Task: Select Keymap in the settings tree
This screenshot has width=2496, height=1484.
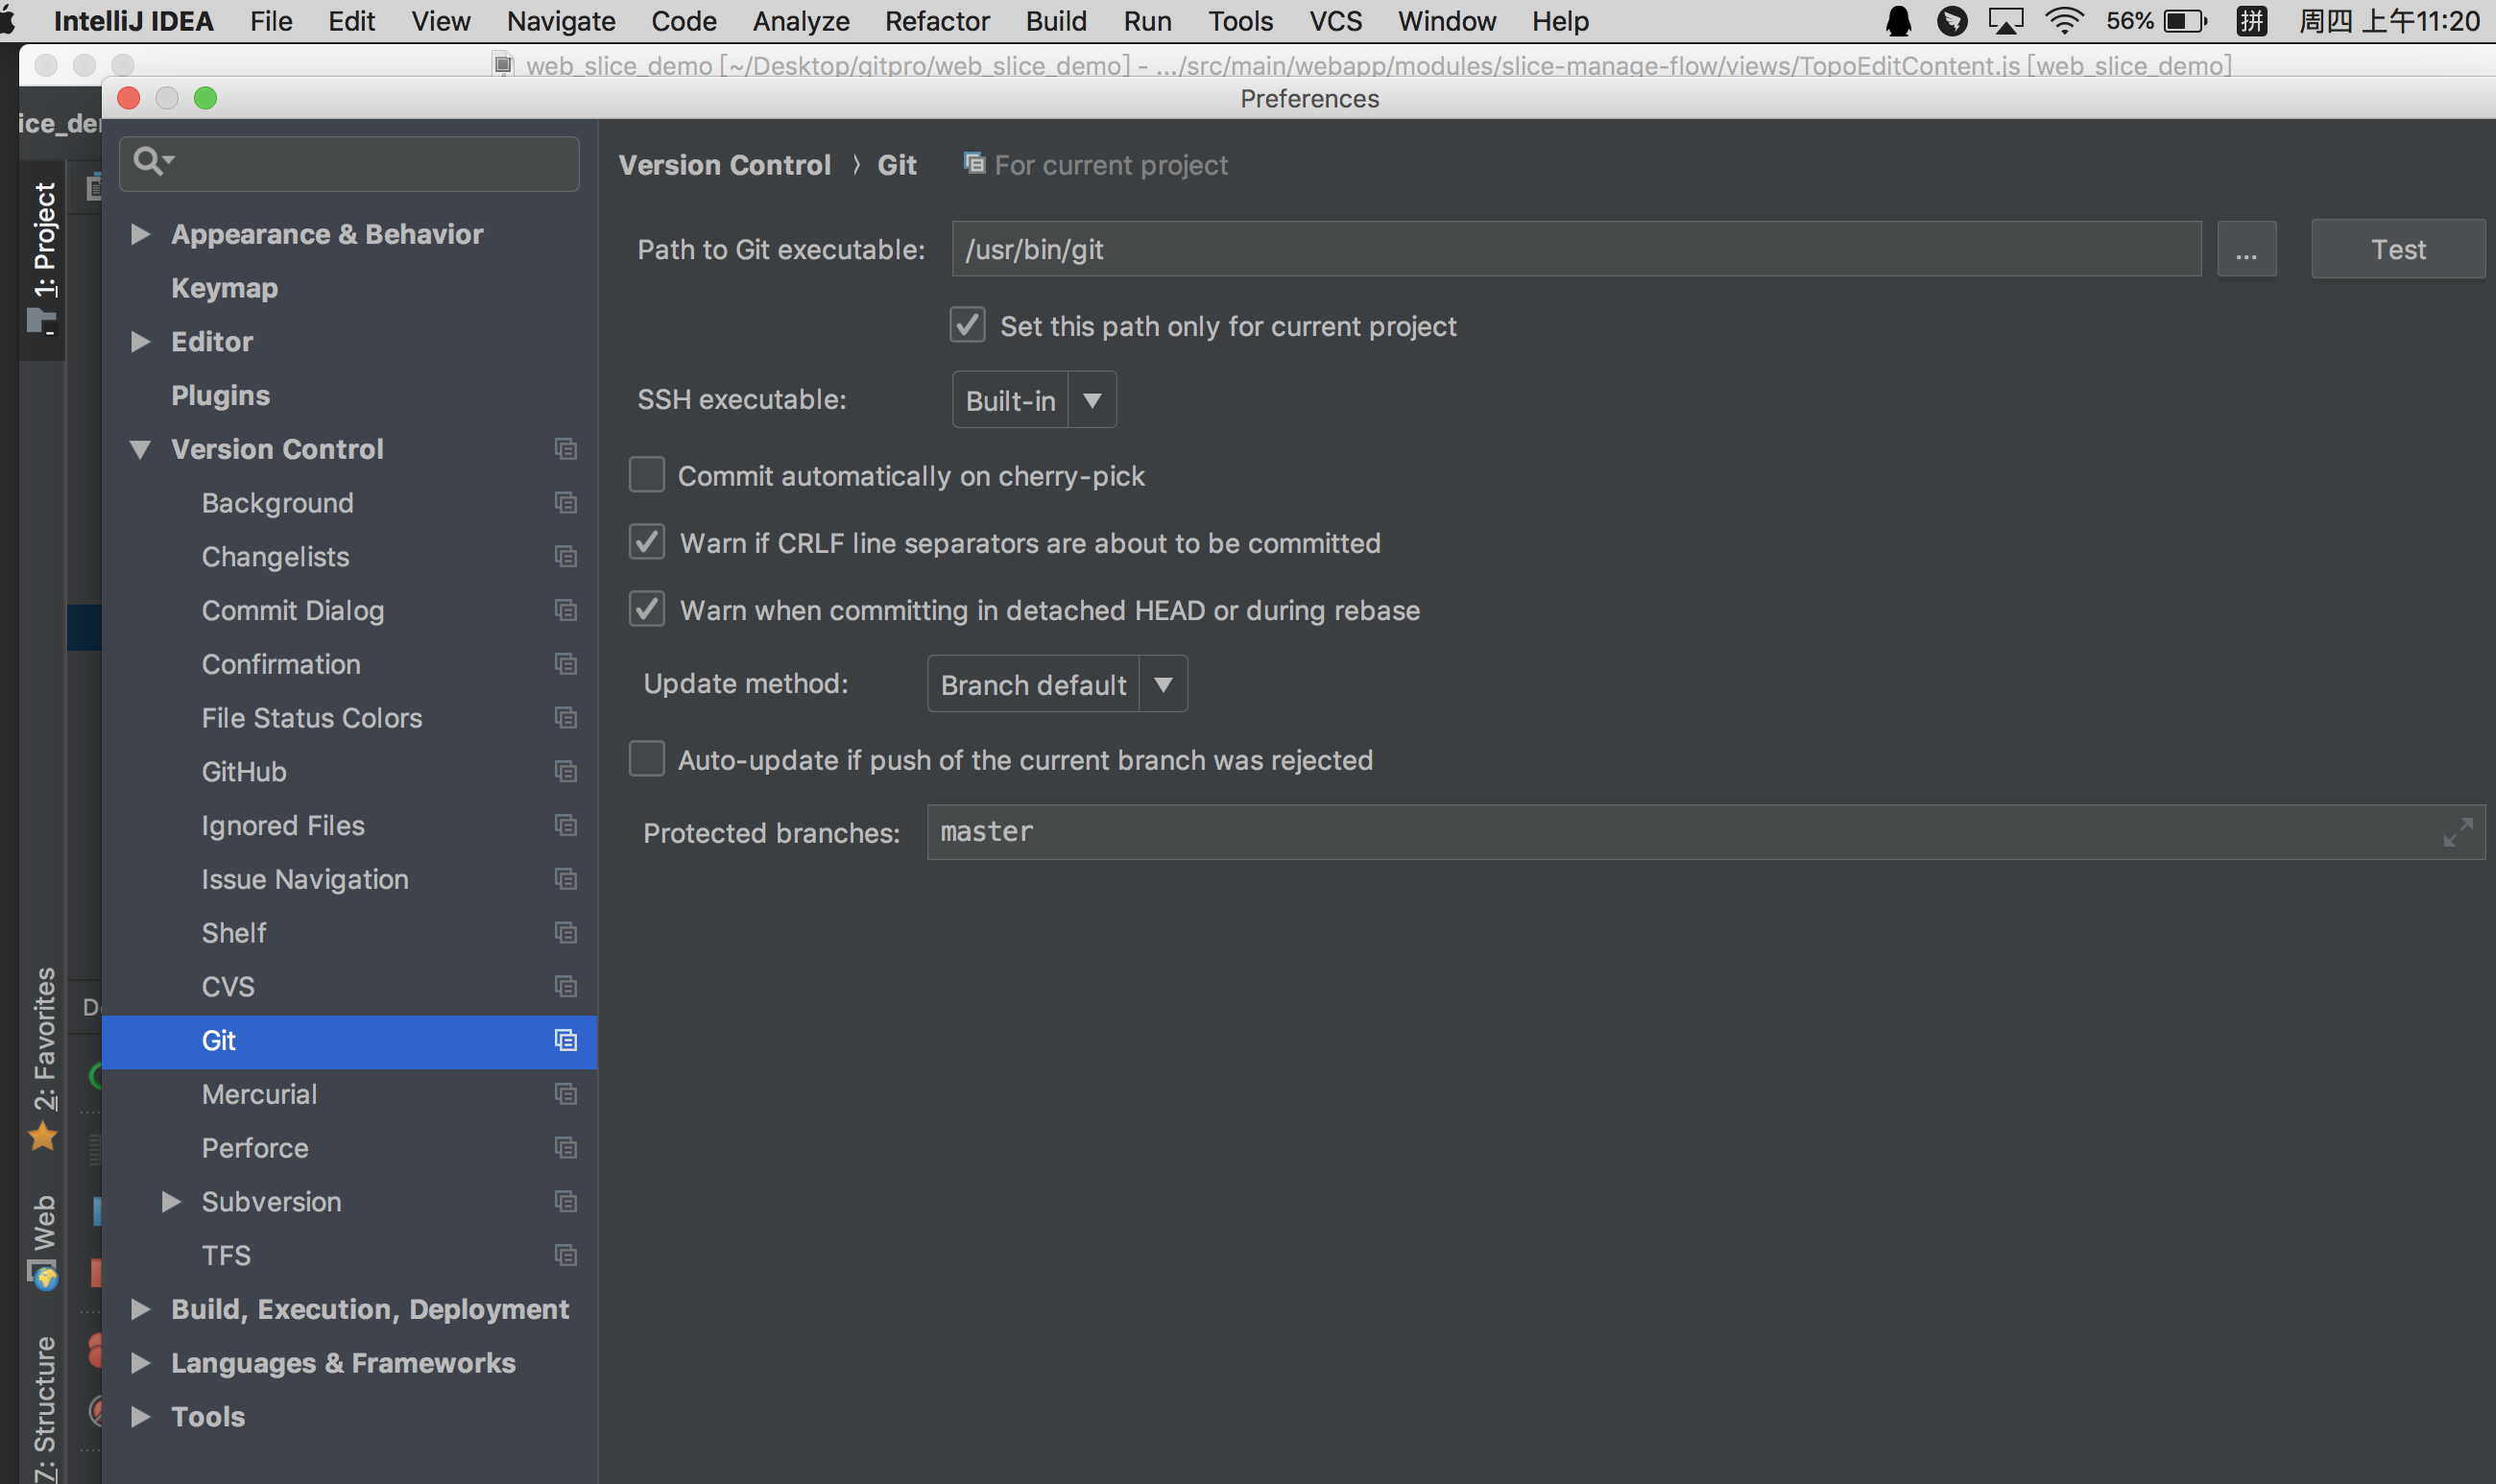Action: pyautogui.click(x=225, y=288)
